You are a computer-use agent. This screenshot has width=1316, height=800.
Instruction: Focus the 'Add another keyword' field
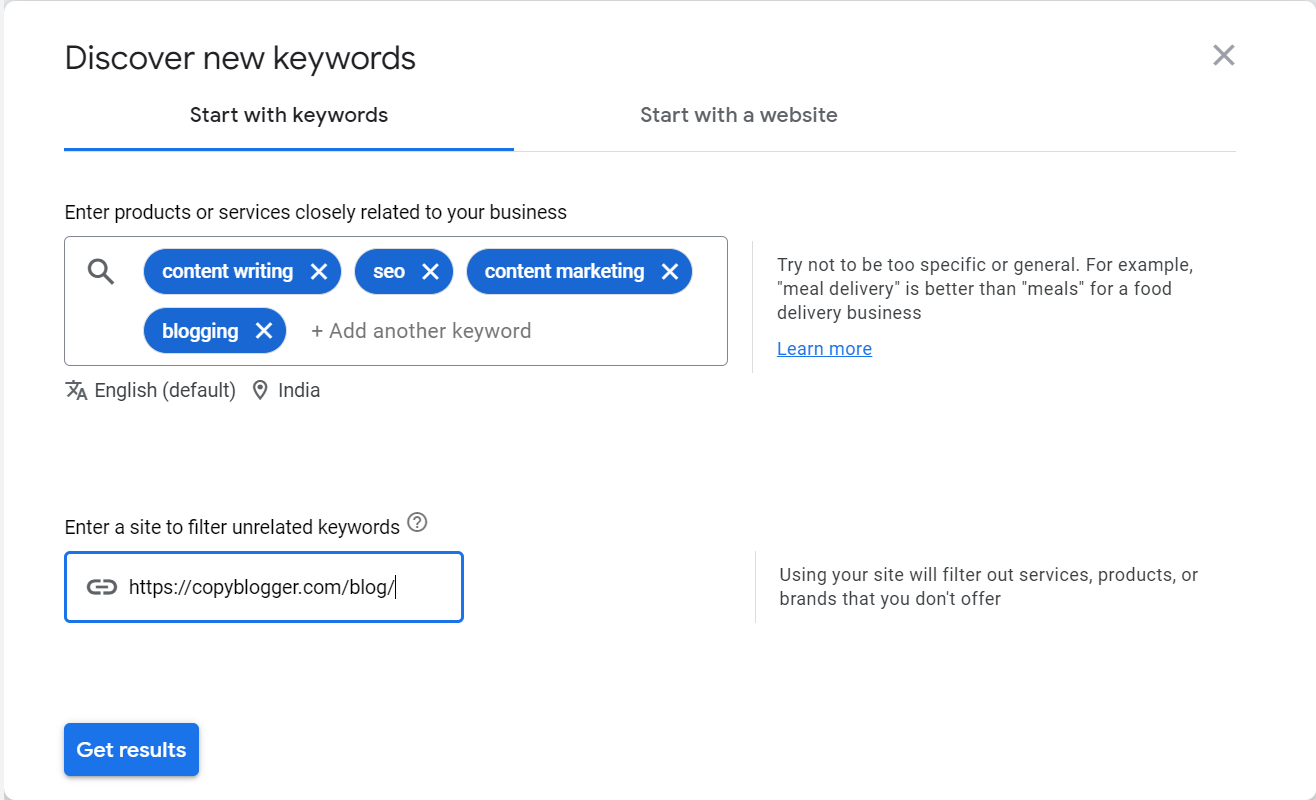click(421, 331)
